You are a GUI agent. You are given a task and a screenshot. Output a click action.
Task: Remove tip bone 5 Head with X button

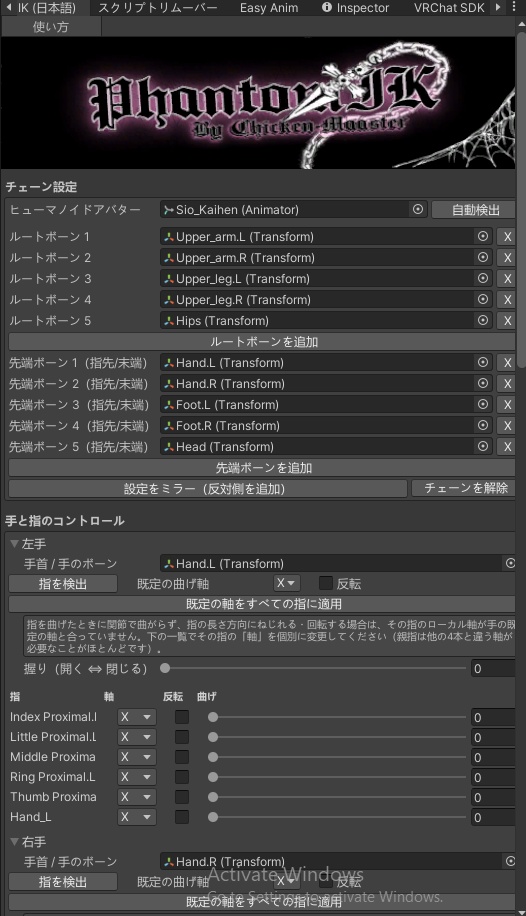pos(507,447)
